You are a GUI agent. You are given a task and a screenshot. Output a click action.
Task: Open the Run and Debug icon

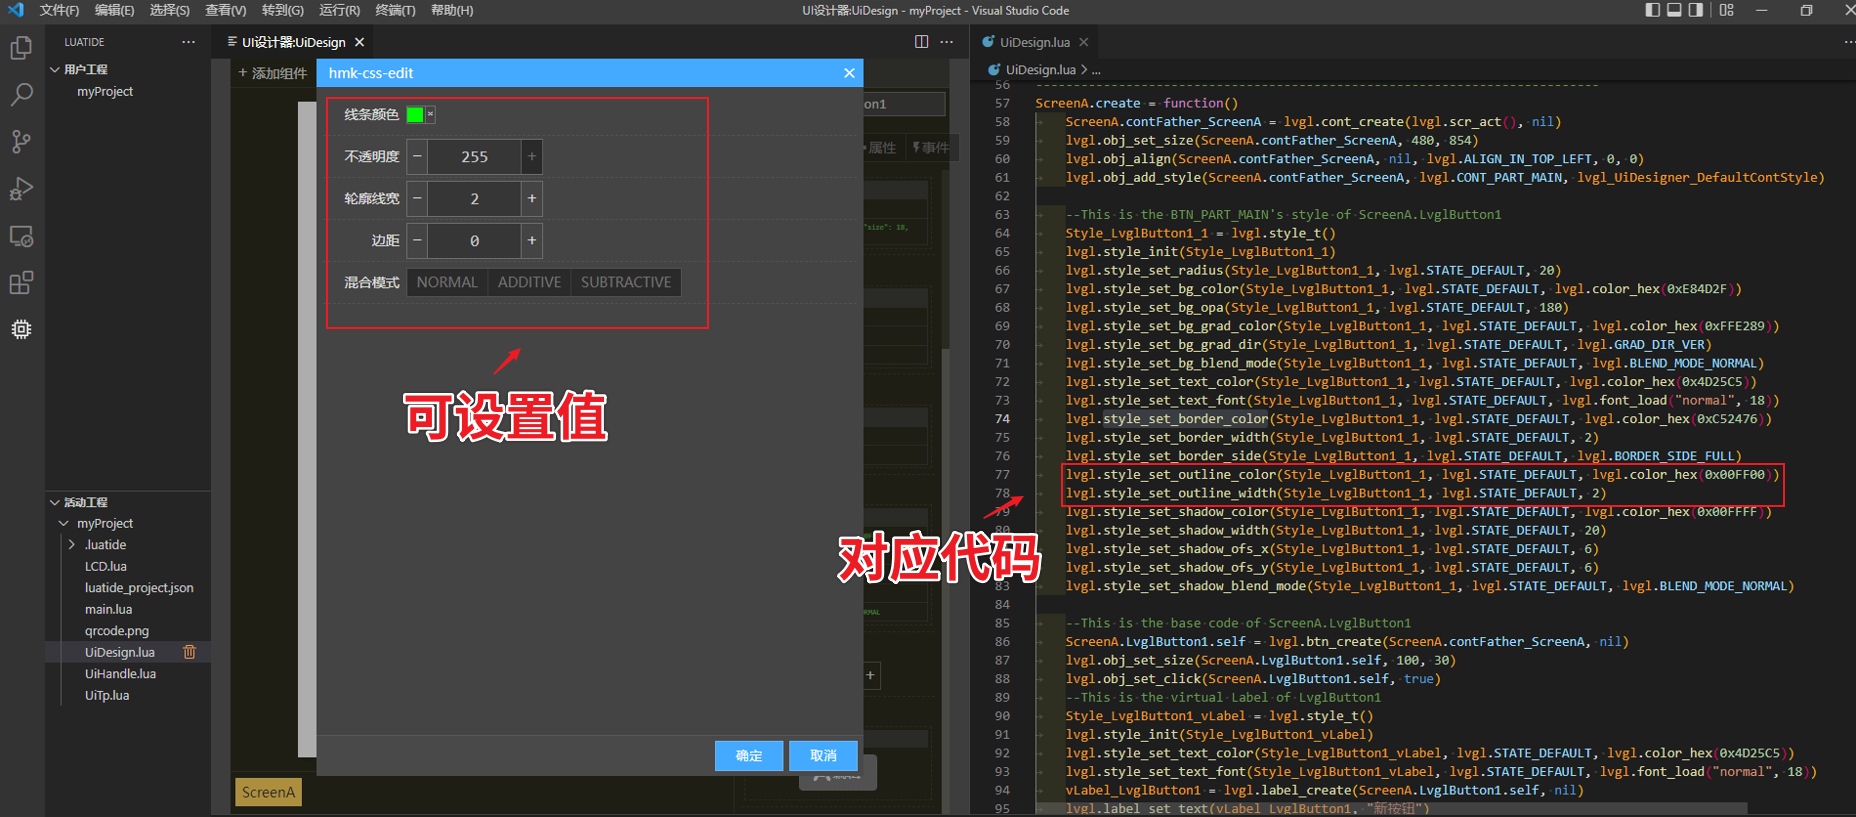pyautogui.click(x=21, y=189)
